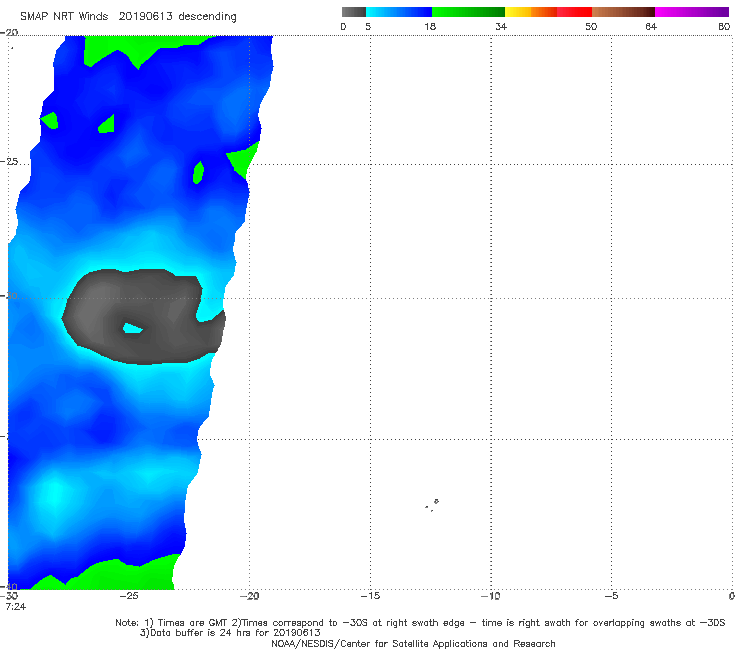Click the longitude axis label -15
This screenshot has width=740, height=650.
click(x=370, y=596)
